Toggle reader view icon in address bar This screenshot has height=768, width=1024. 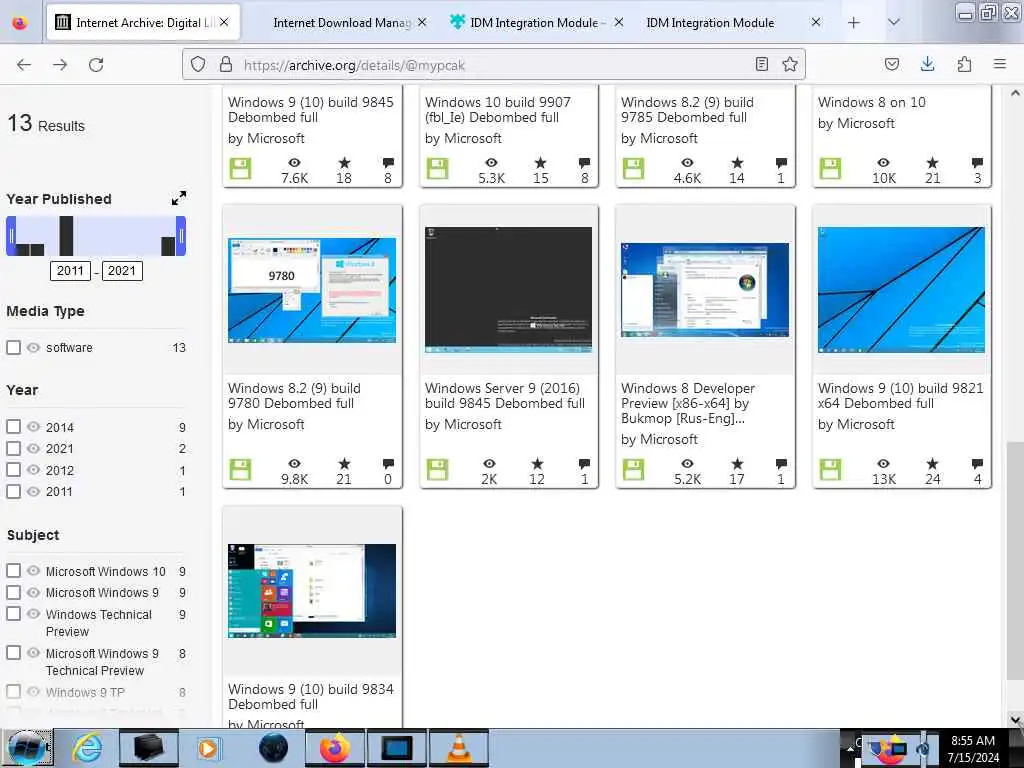[x=761, y=64]
